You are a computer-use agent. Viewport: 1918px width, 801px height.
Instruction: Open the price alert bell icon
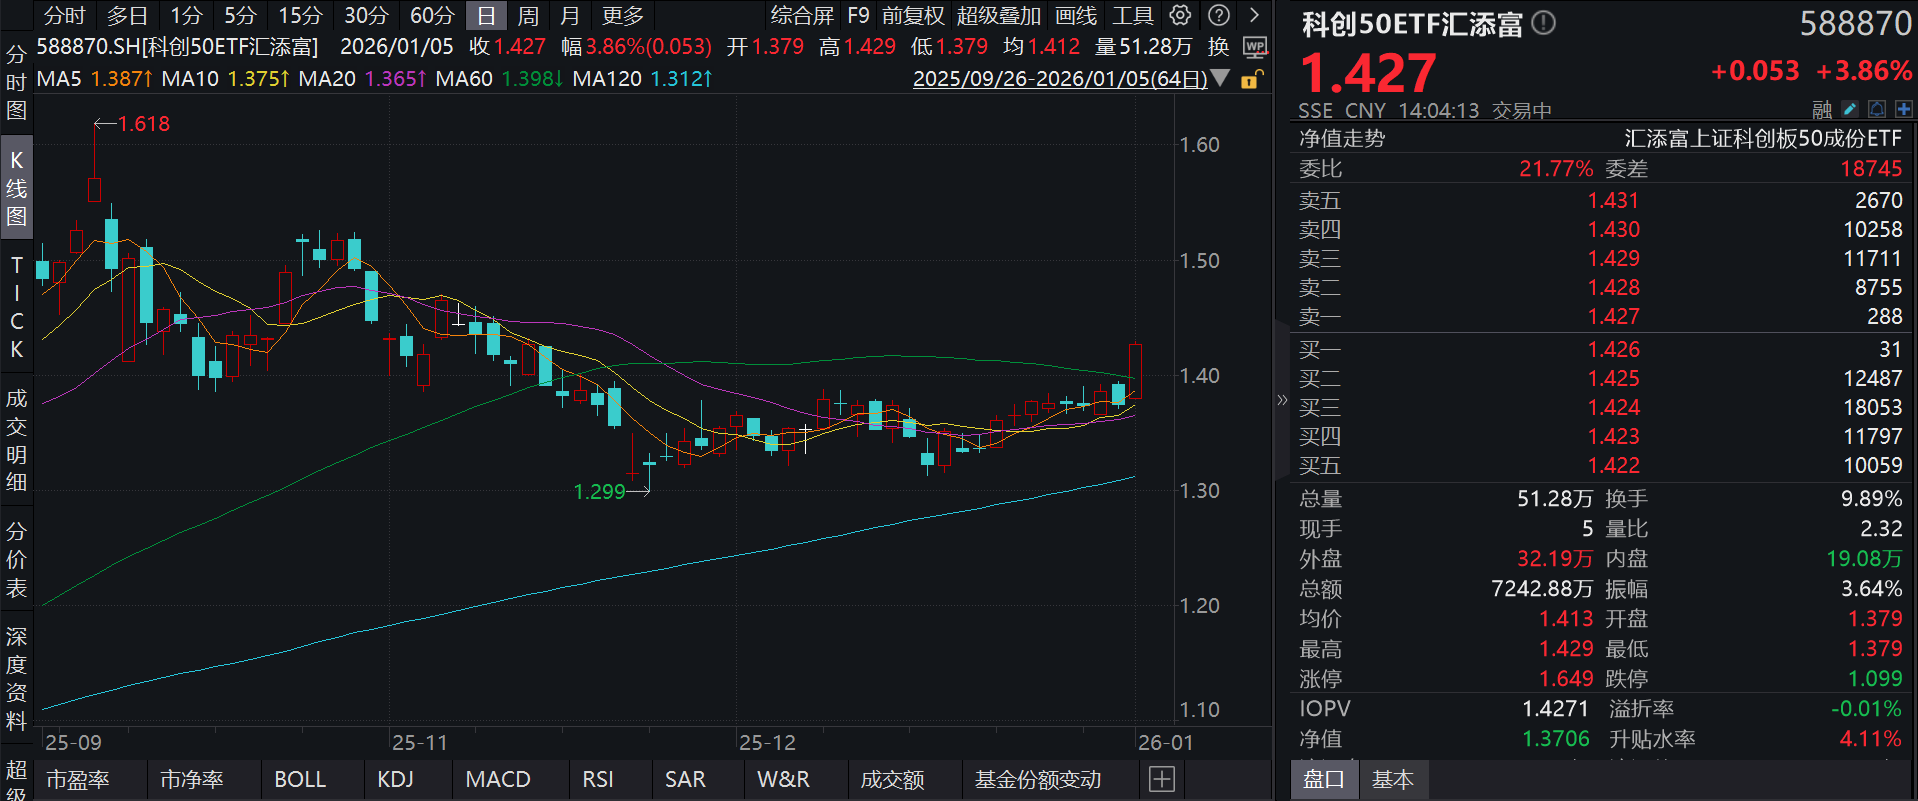tap(1877, 109)
